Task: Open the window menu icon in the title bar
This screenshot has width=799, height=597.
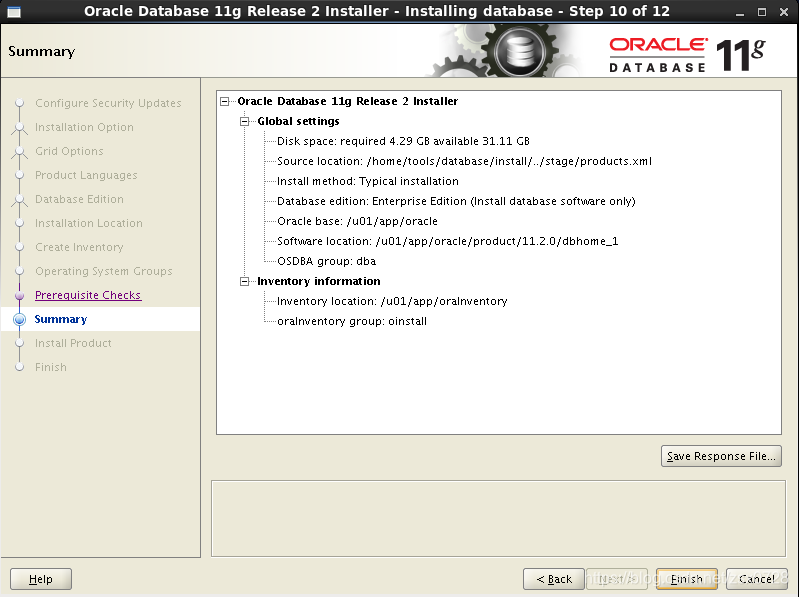Action: point(14,11)
